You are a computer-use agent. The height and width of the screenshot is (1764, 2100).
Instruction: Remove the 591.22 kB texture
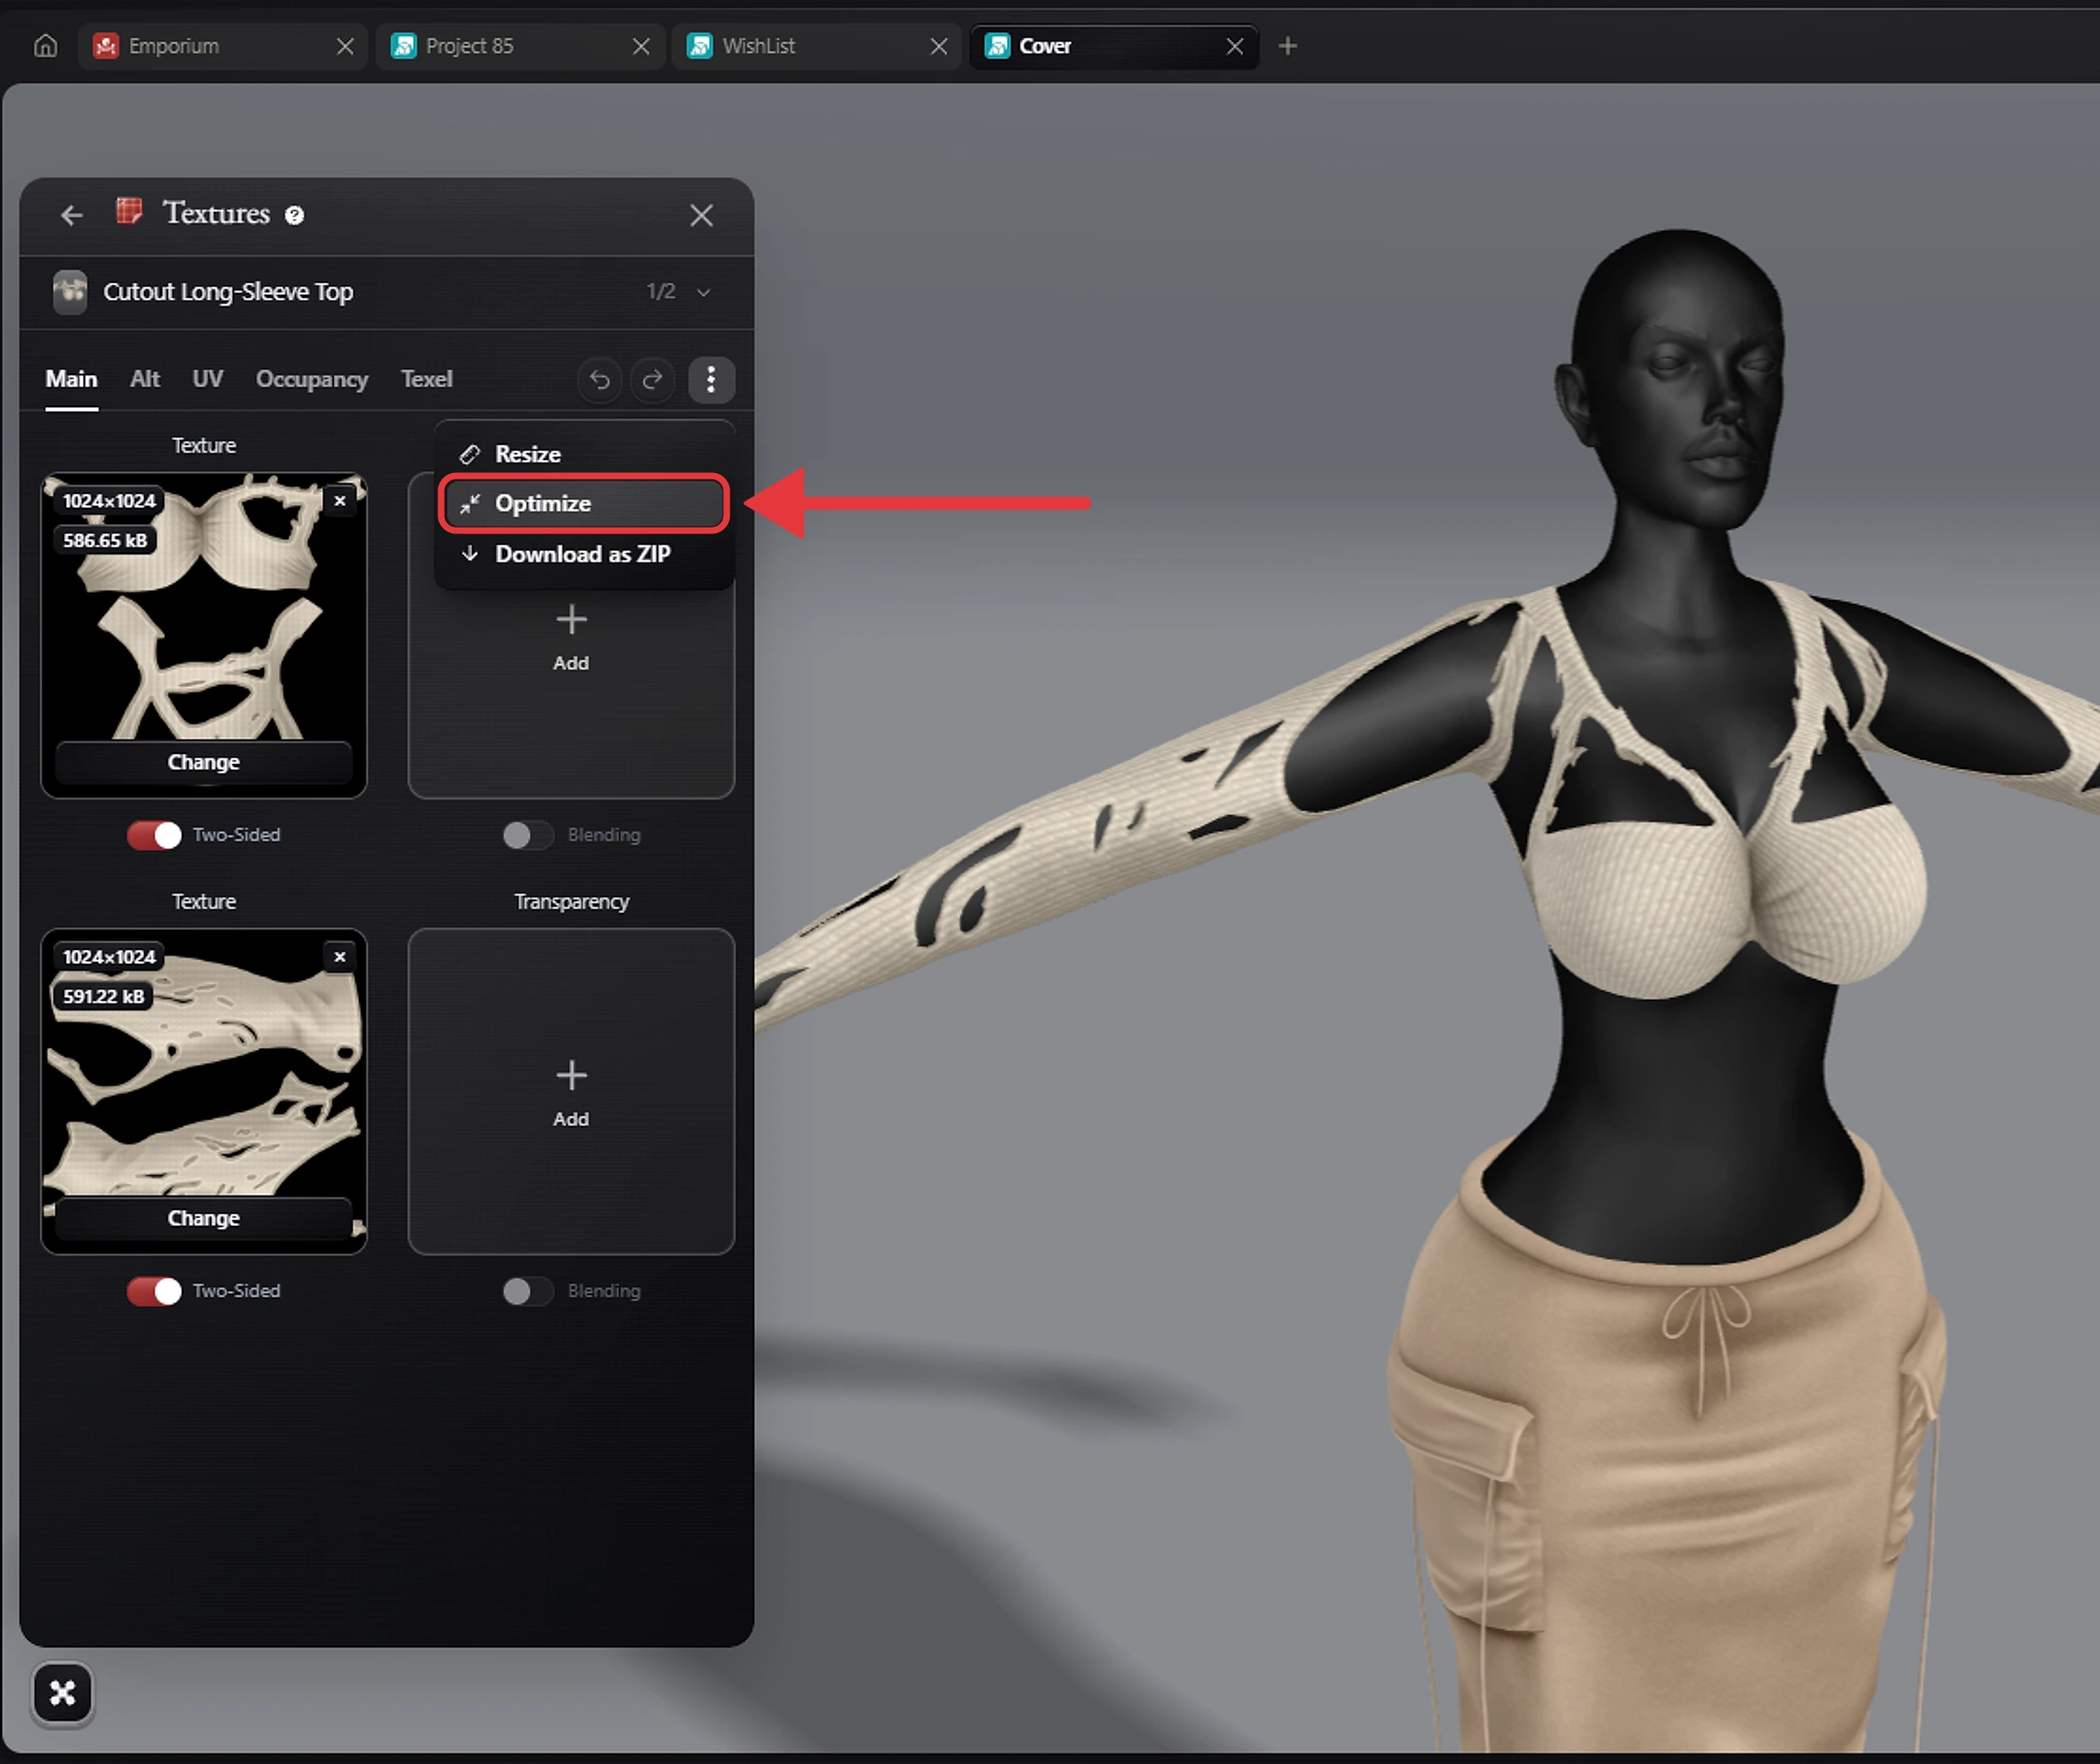[340, 957]
